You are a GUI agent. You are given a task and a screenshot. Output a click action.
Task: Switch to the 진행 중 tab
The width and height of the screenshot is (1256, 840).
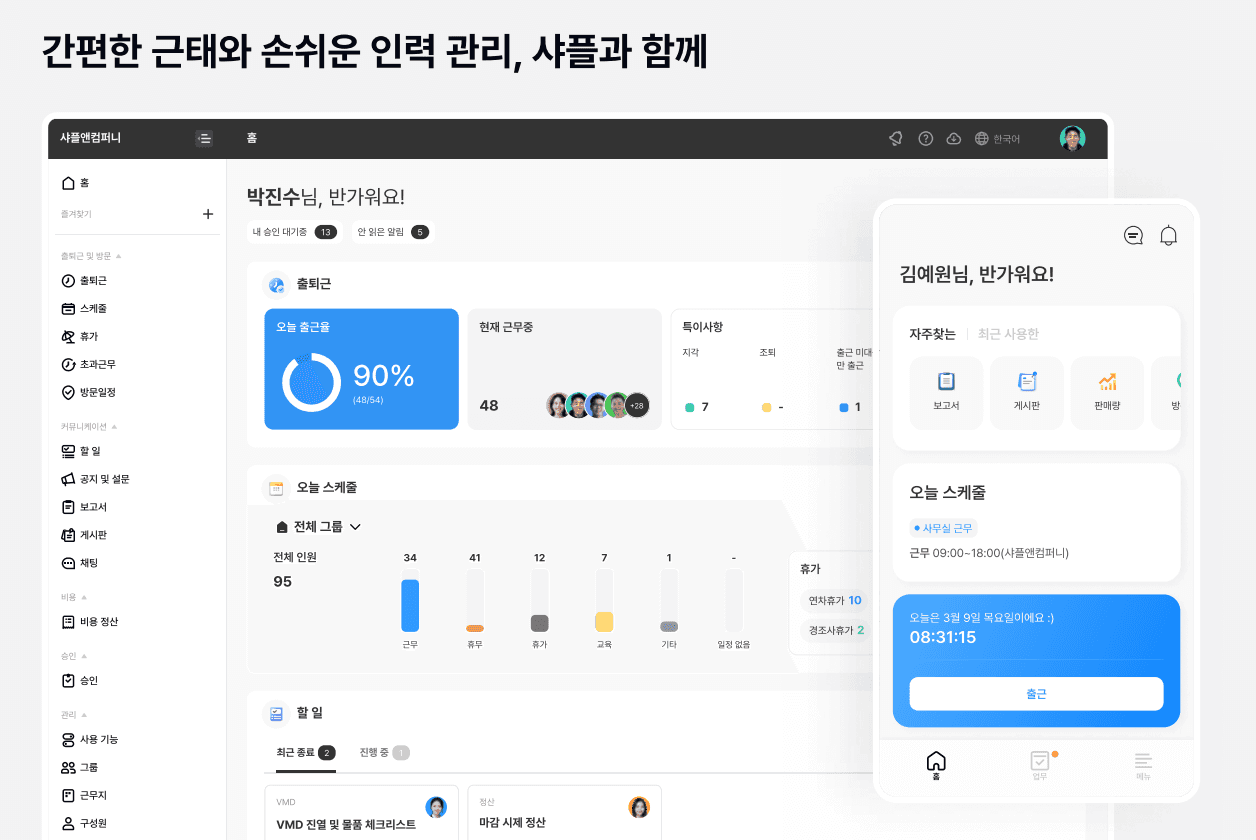384,753
